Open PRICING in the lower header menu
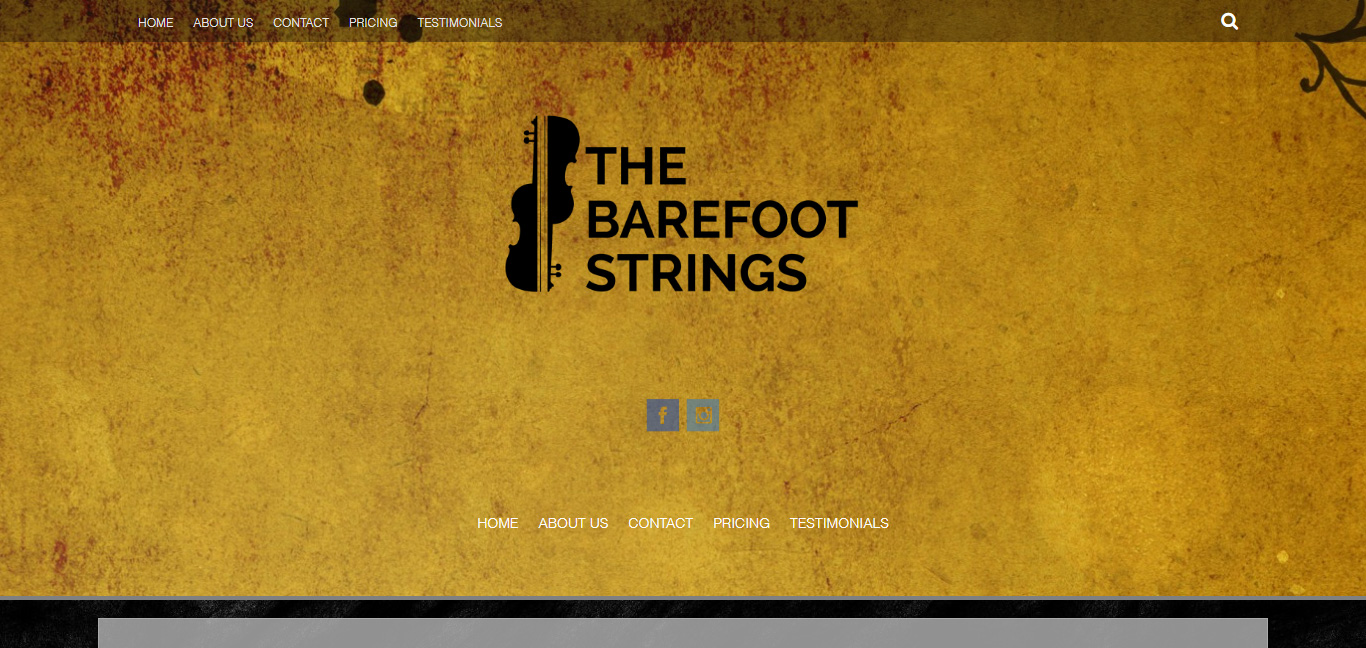Image resolution: width=1366 pixels, height=648 pixels. 741,523
